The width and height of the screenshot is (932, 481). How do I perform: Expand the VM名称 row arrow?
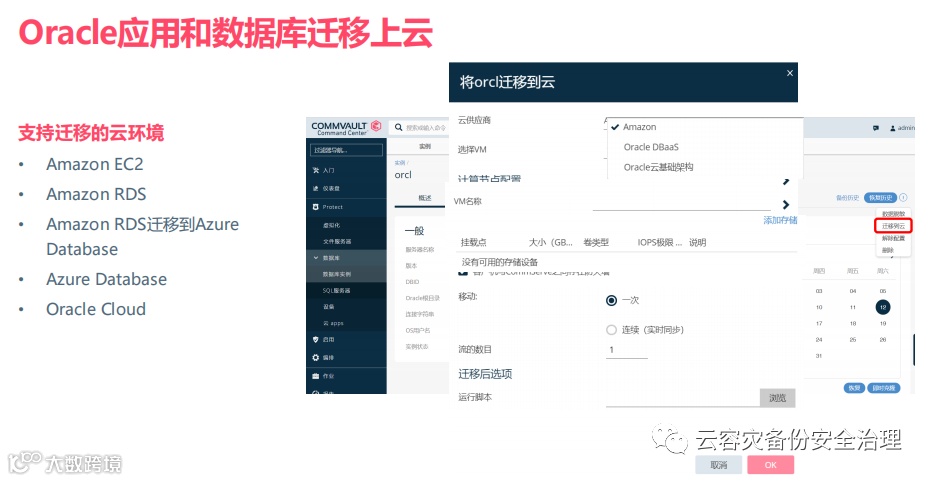pyautogui.click(x=786, y=205)
